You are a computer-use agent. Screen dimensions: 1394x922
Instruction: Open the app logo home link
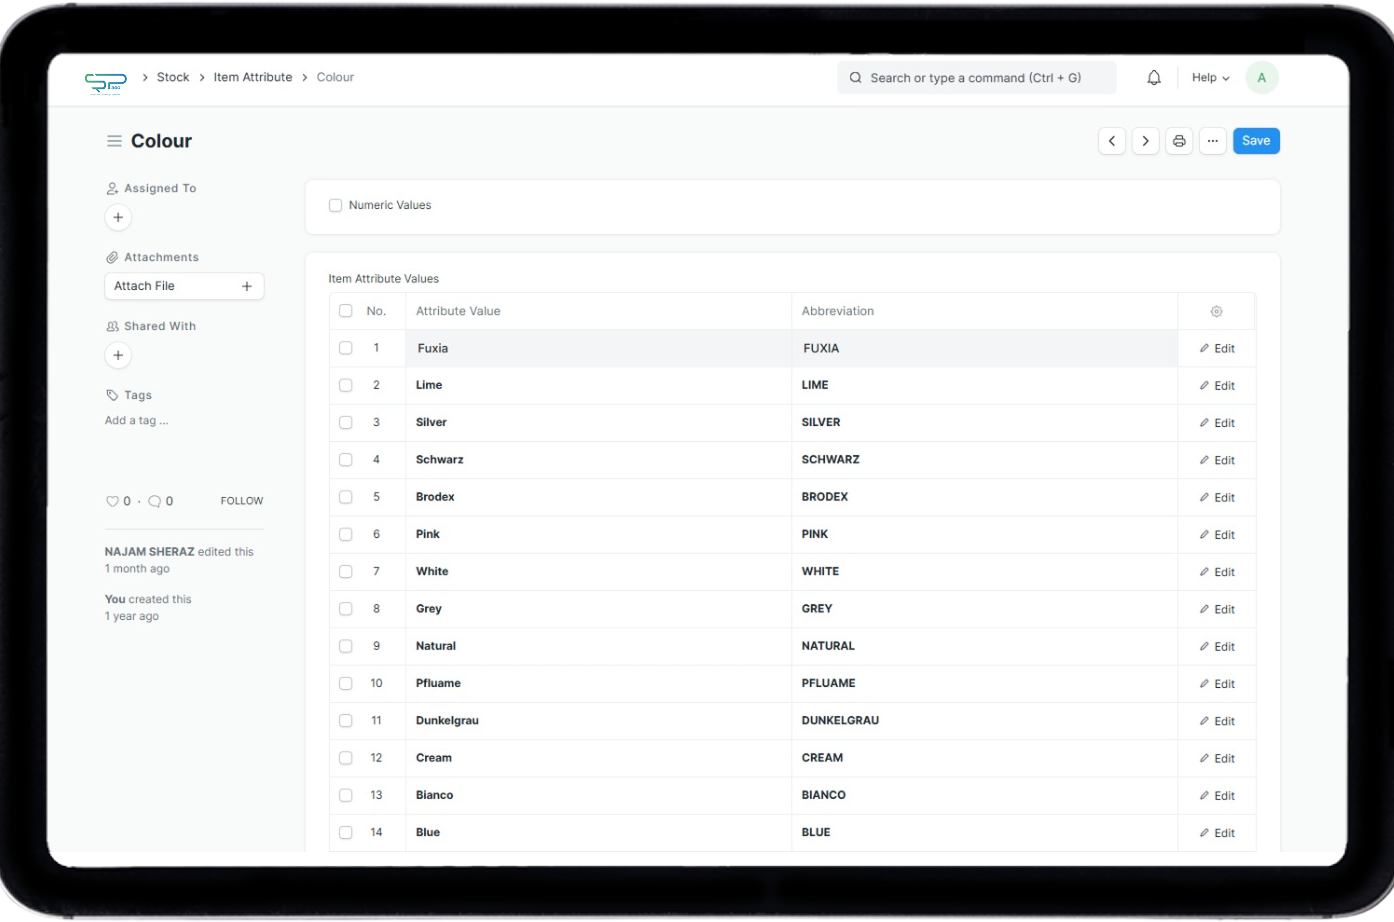tap(106, 82)
